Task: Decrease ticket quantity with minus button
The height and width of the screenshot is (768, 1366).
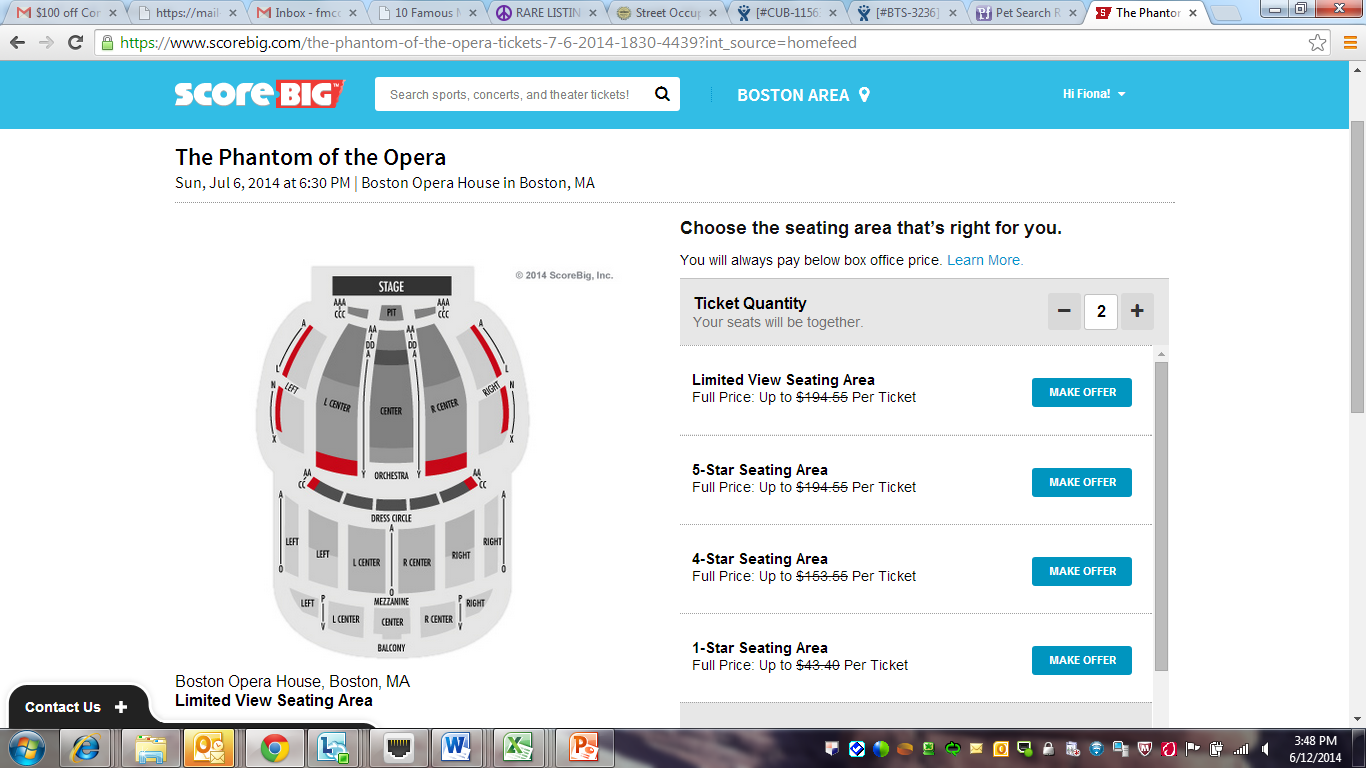Action: coord(1064,312)
